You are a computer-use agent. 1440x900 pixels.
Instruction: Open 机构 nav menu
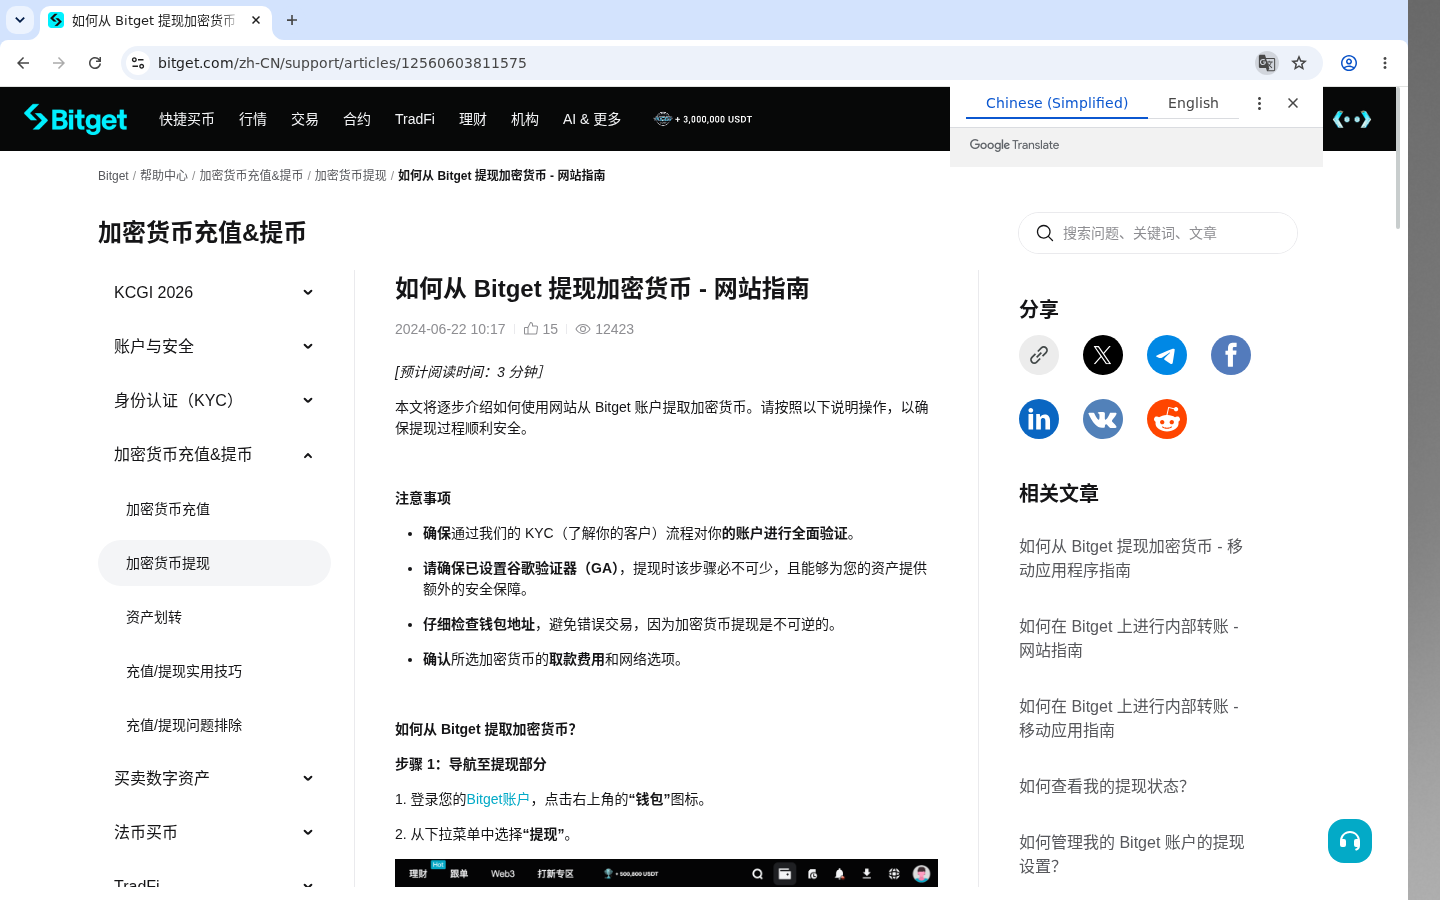point(525,119)
